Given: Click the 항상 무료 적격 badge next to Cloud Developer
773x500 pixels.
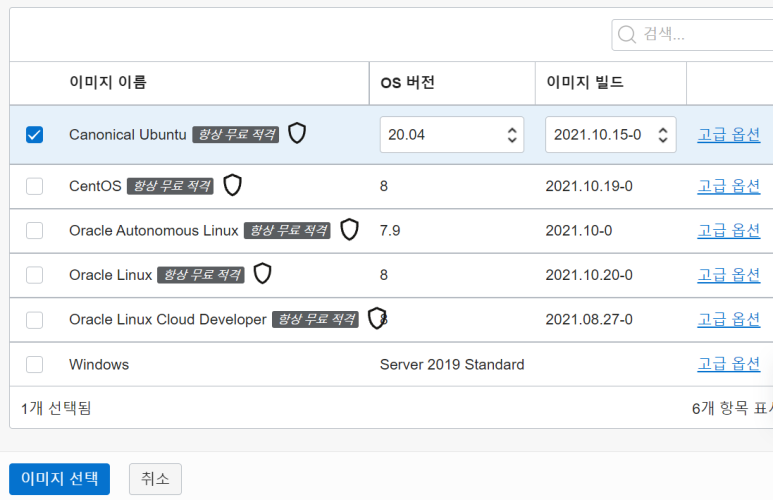Looking at the screenshot, I should 315,319.
